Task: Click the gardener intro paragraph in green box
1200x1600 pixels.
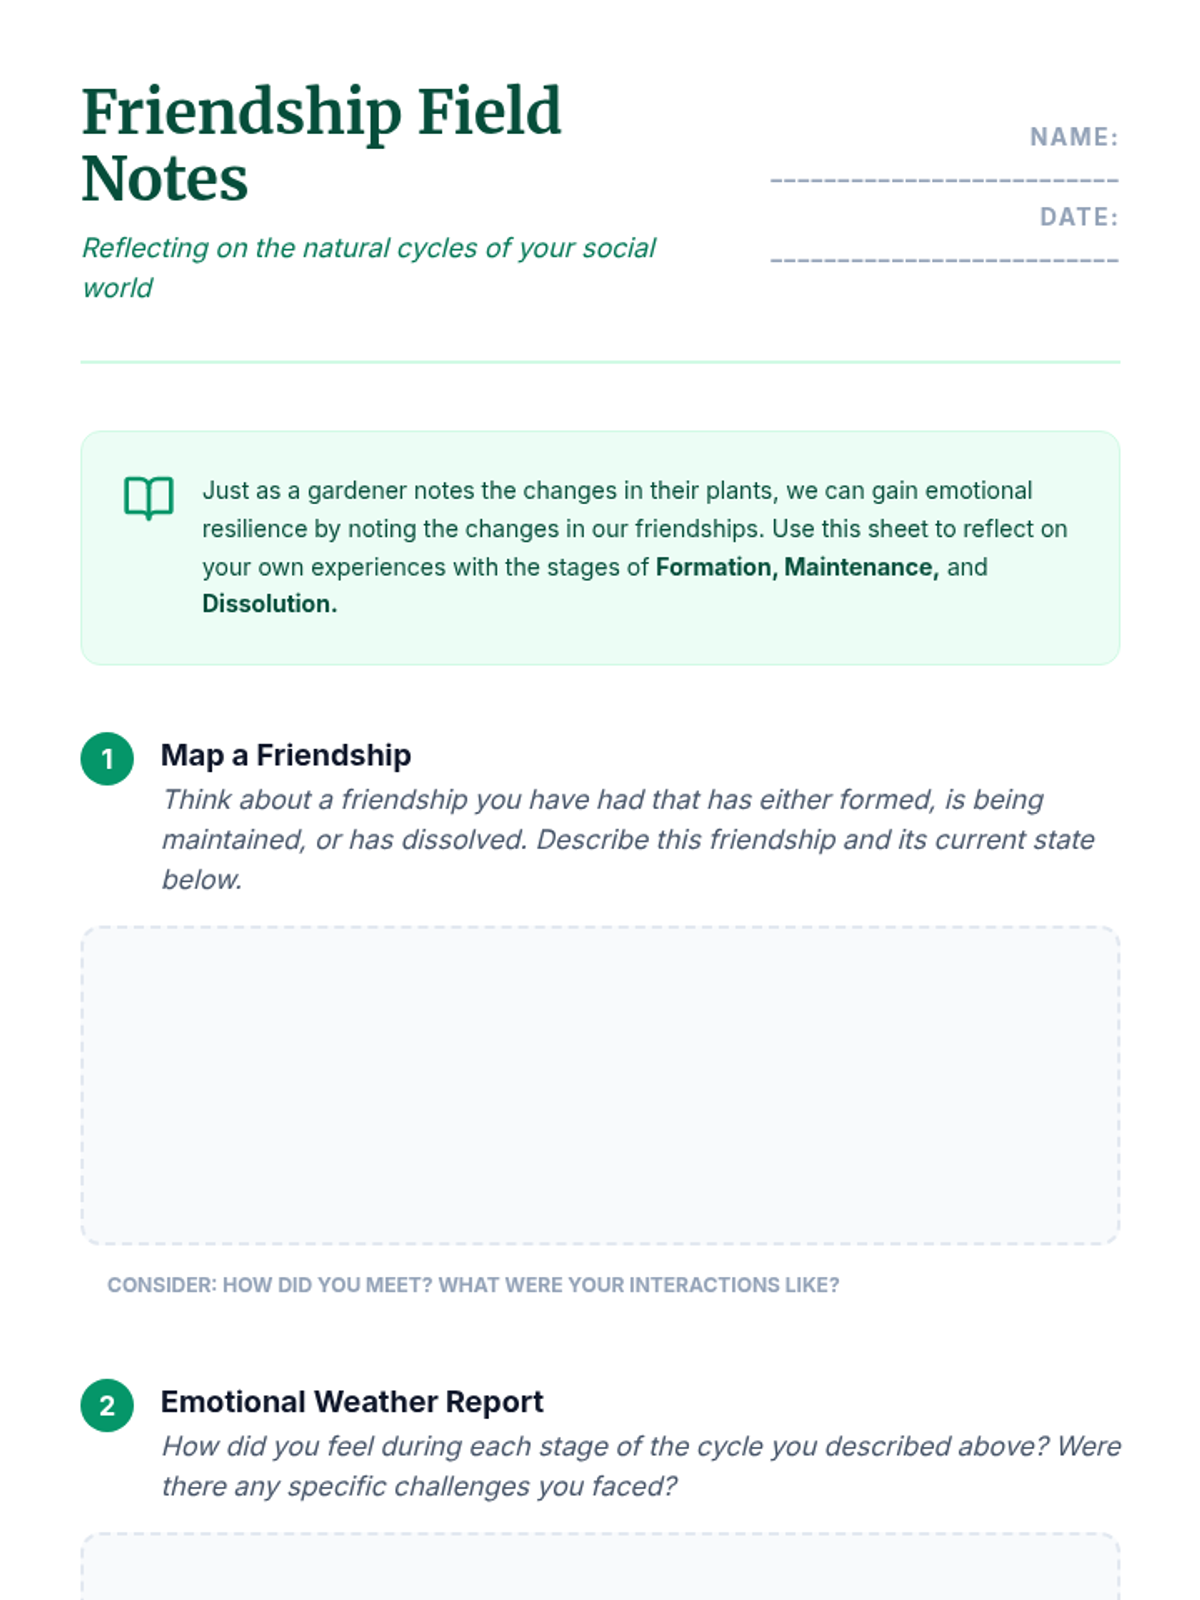Action: pos(634,528)
